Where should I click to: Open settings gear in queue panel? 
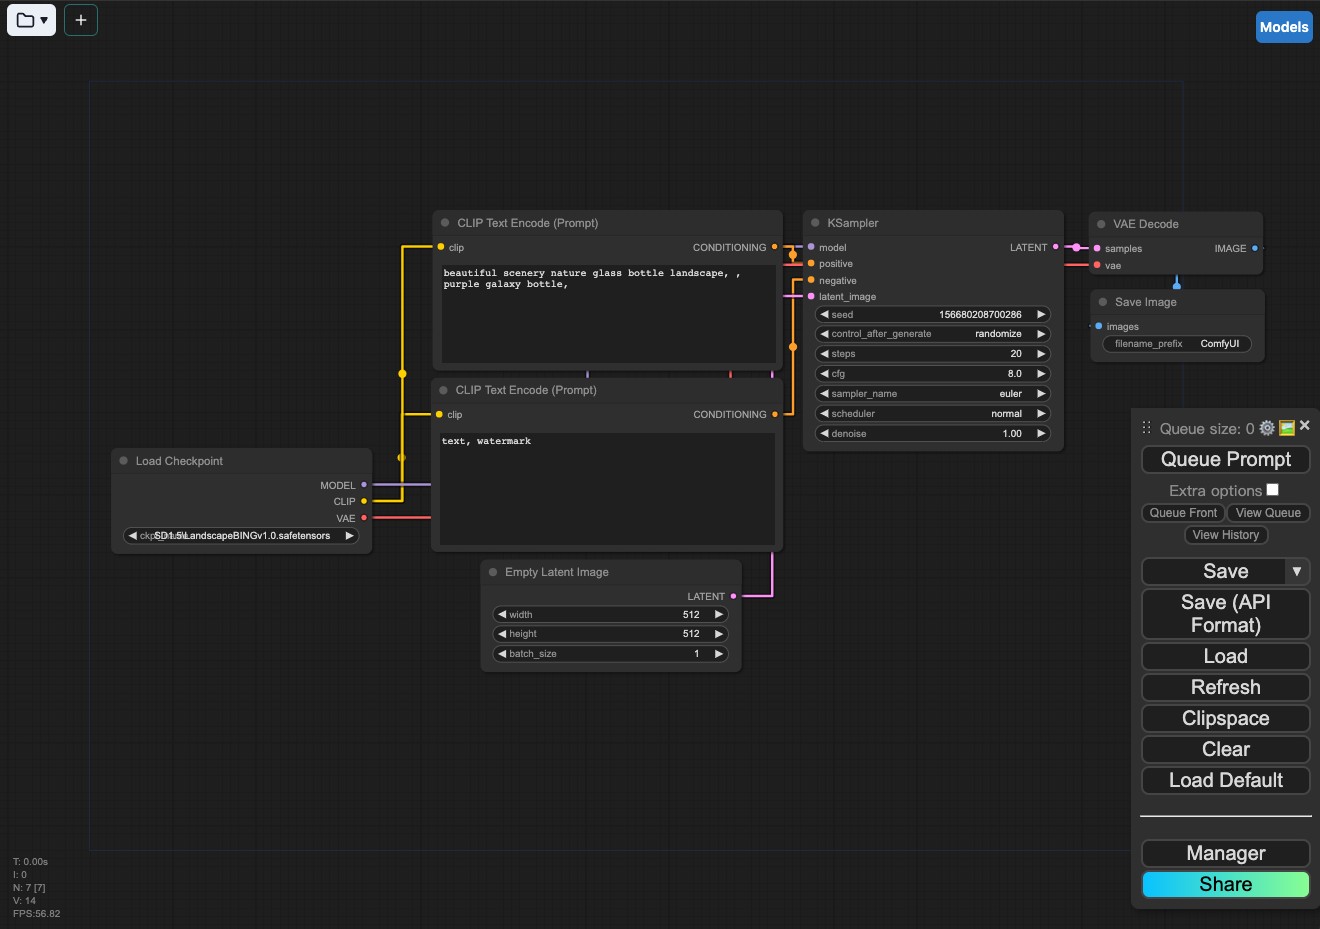pos(1267,428)
